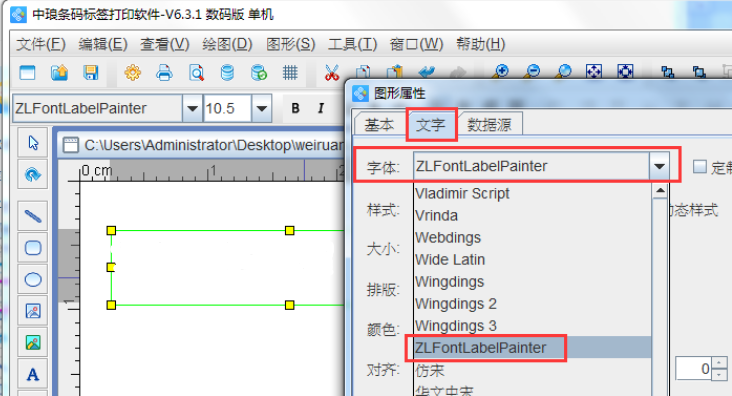Screen dimensions: 732x396
Task: Choose Vladimir Script from font list
Action: 532,193
